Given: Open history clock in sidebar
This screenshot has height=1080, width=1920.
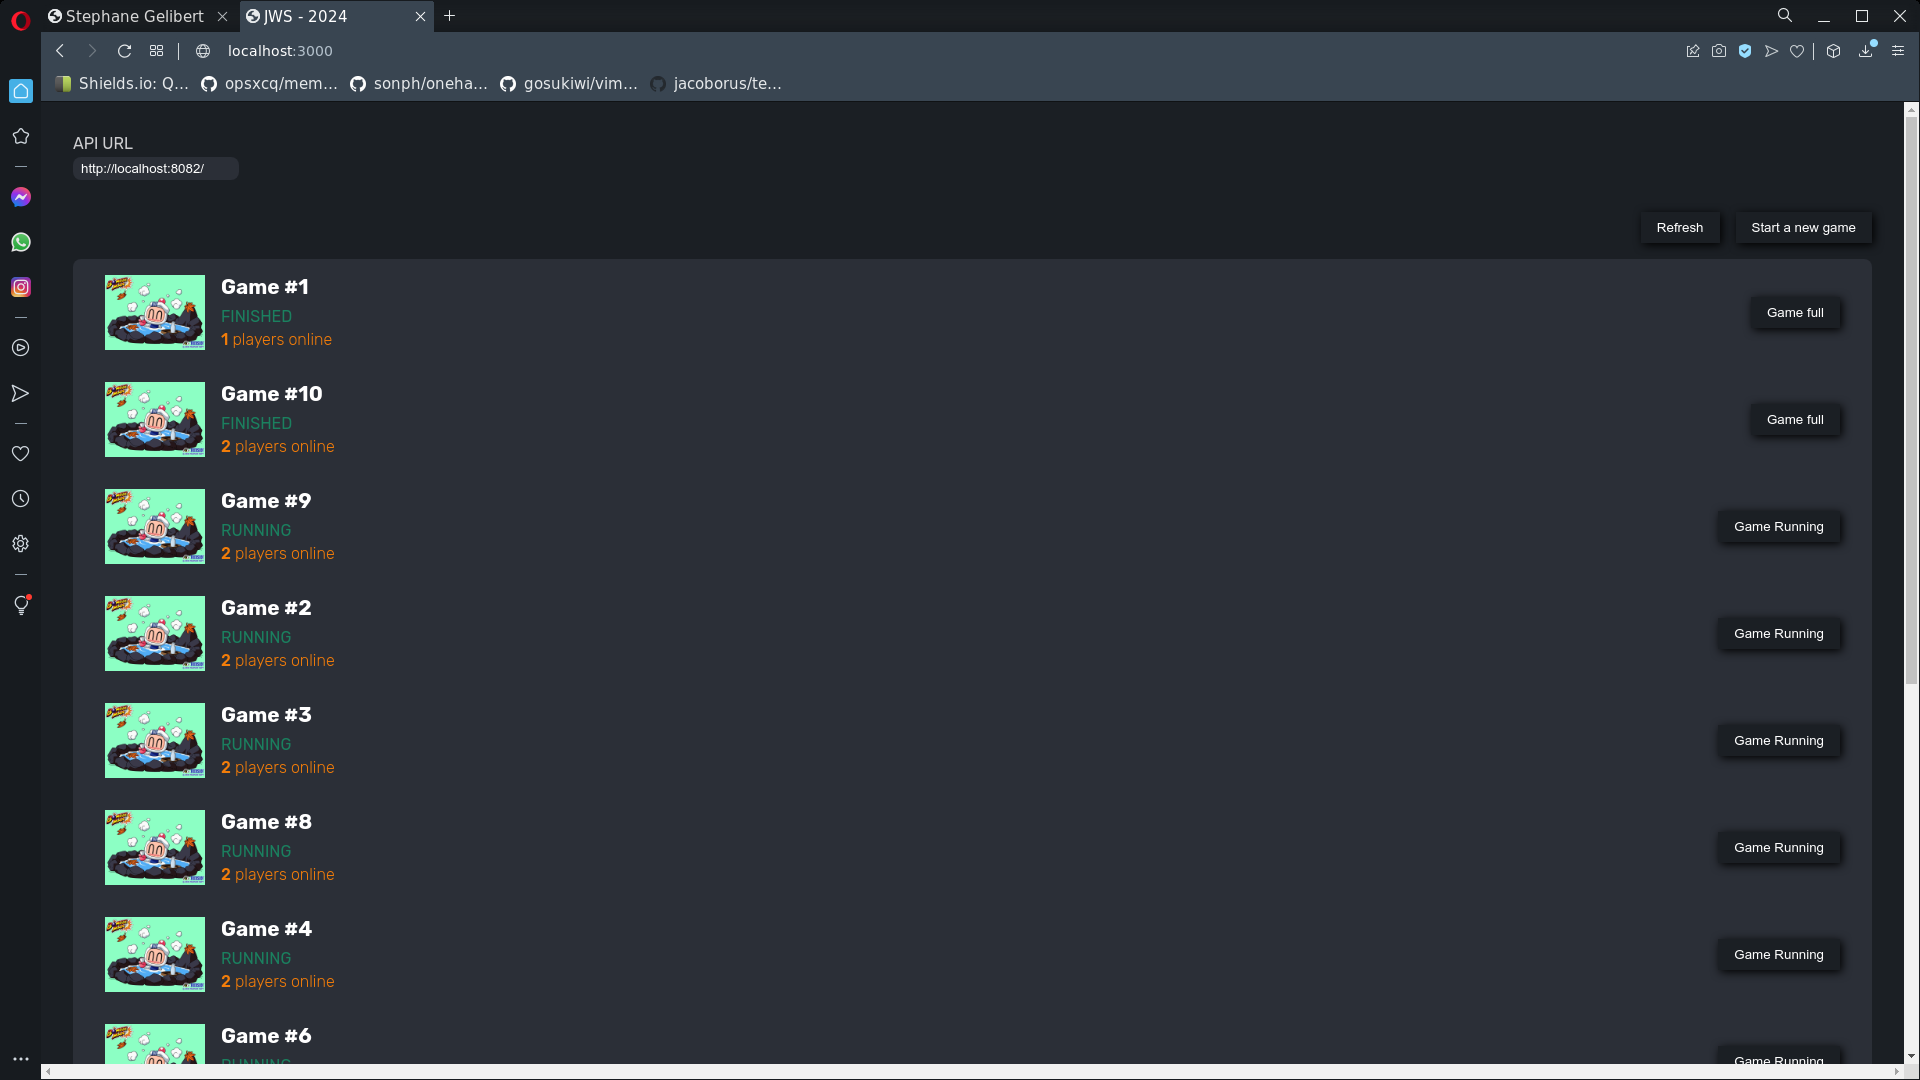Looking at the screenshot, I should click(x=21, y=499).
